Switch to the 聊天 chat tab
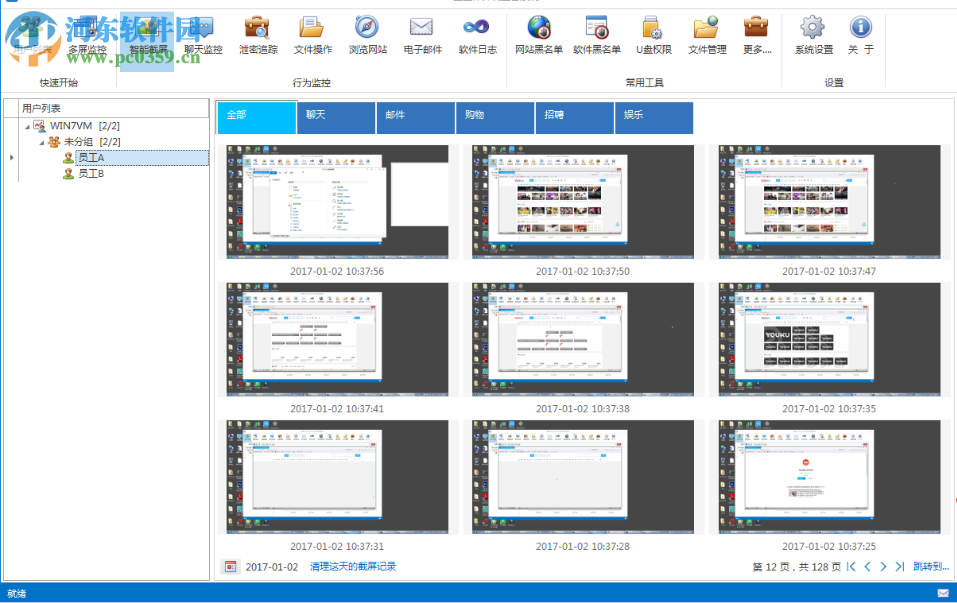 [336, 117]
